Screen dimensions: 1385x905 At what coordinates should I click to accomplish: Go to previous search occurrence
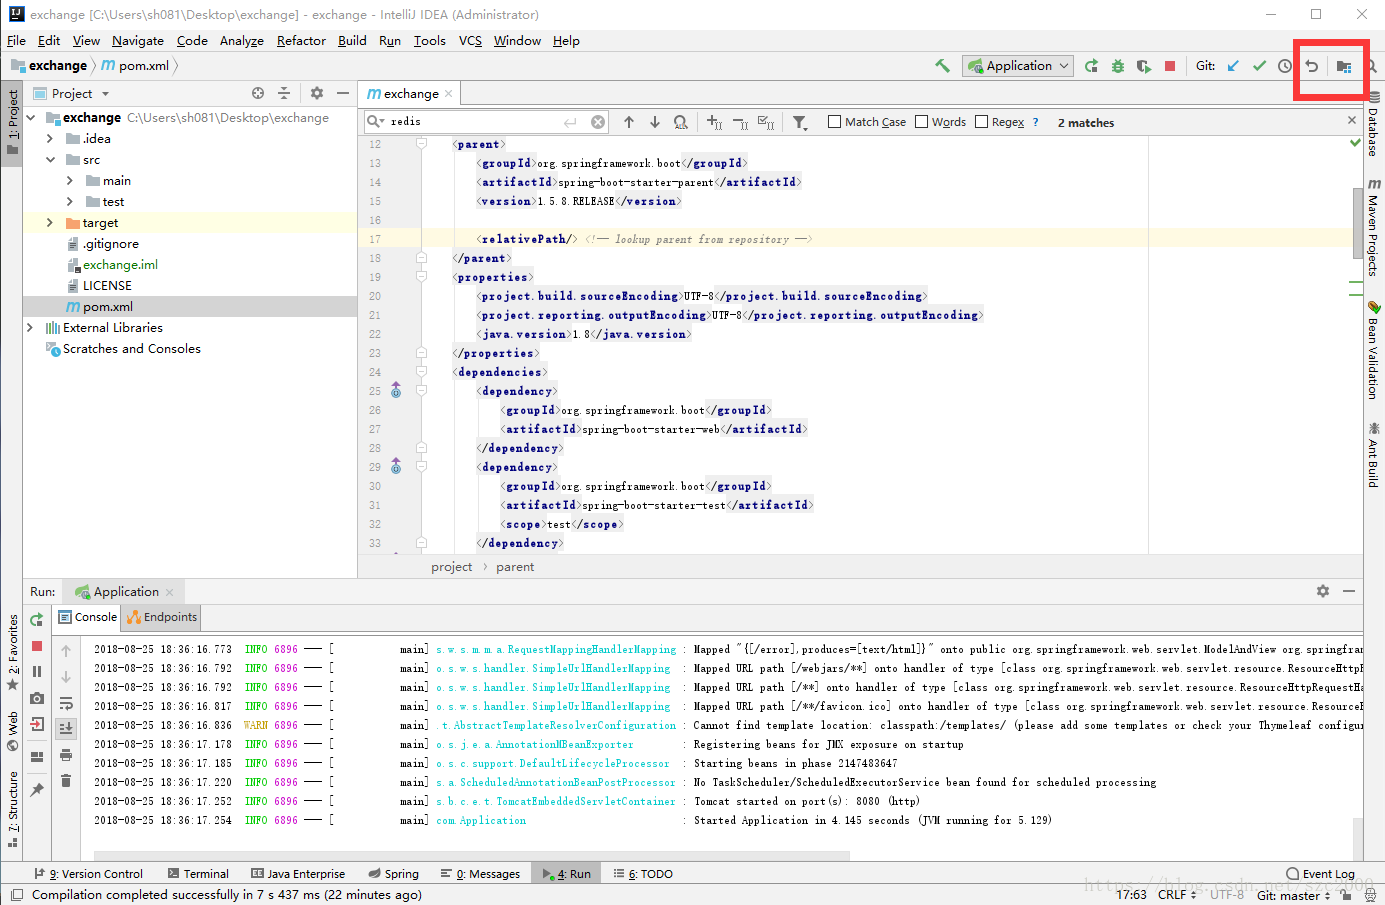pyautogui.click(x=629, y=122)
